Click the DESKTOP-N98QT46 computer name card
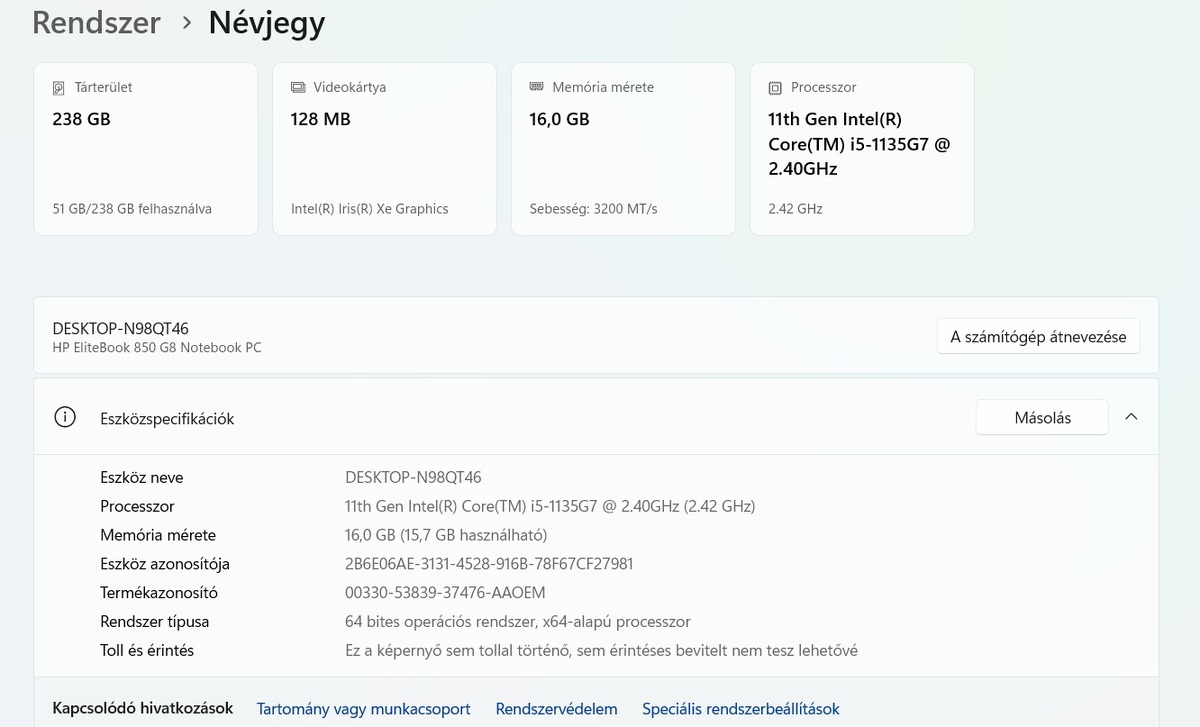This screenshot has height=727, width=1200. pos(400,337)
